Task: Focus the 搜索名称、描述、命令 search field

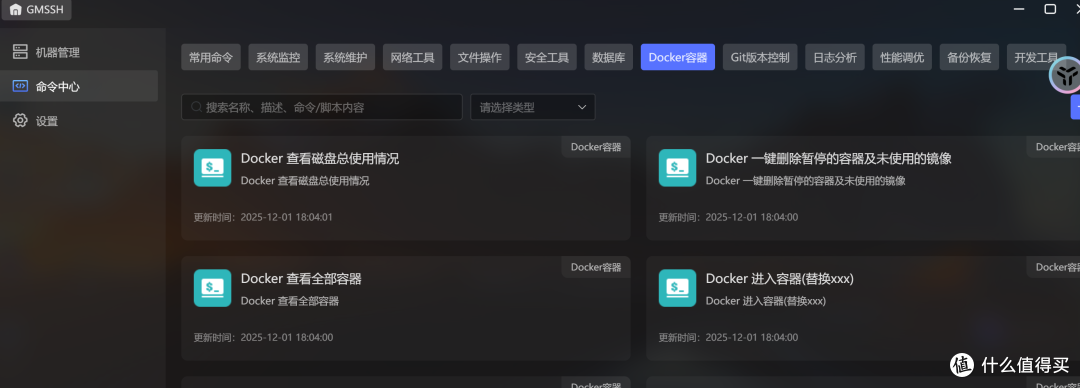Action: (322, 107)
